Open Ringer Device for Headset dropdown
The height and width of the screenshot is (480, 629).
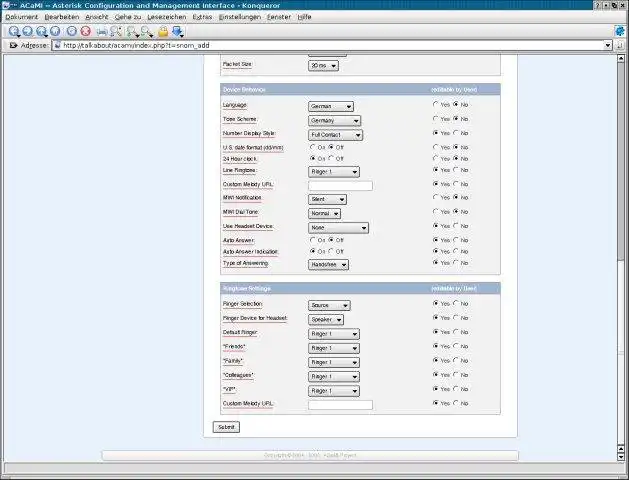(x=326, y=320)
